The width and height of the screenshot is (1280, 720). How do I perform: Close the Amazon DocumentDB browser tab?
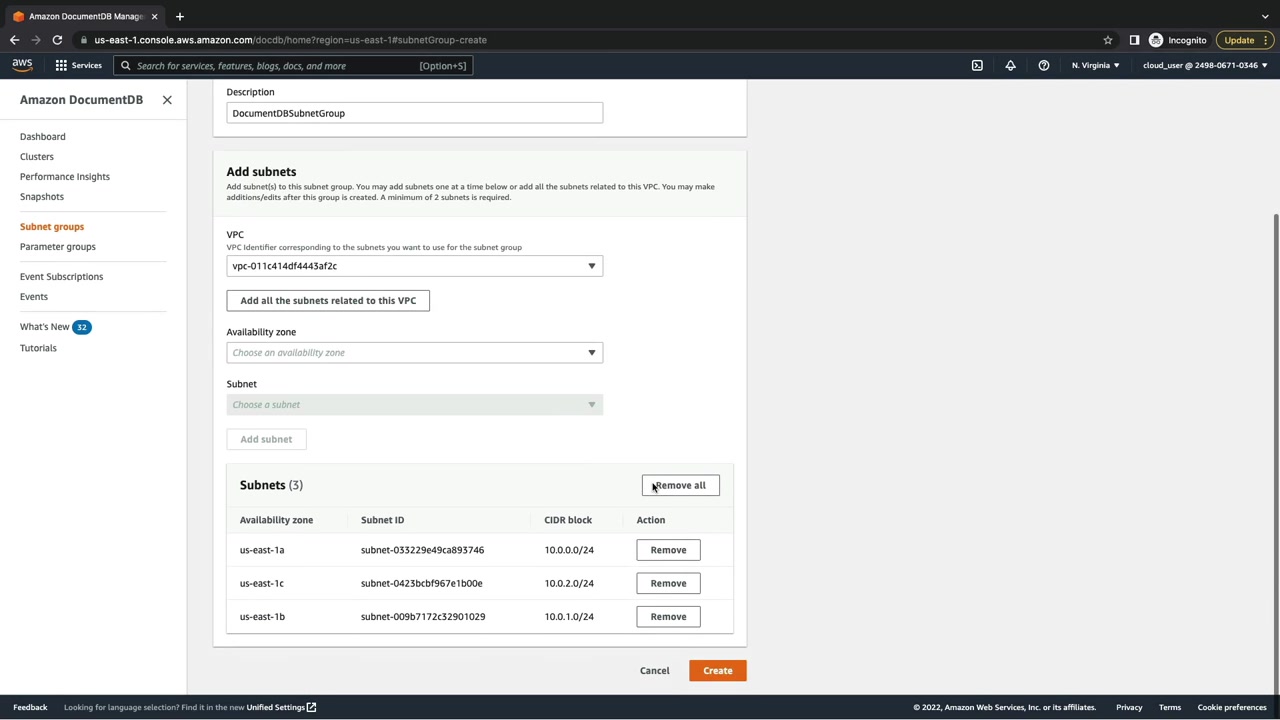154,16
